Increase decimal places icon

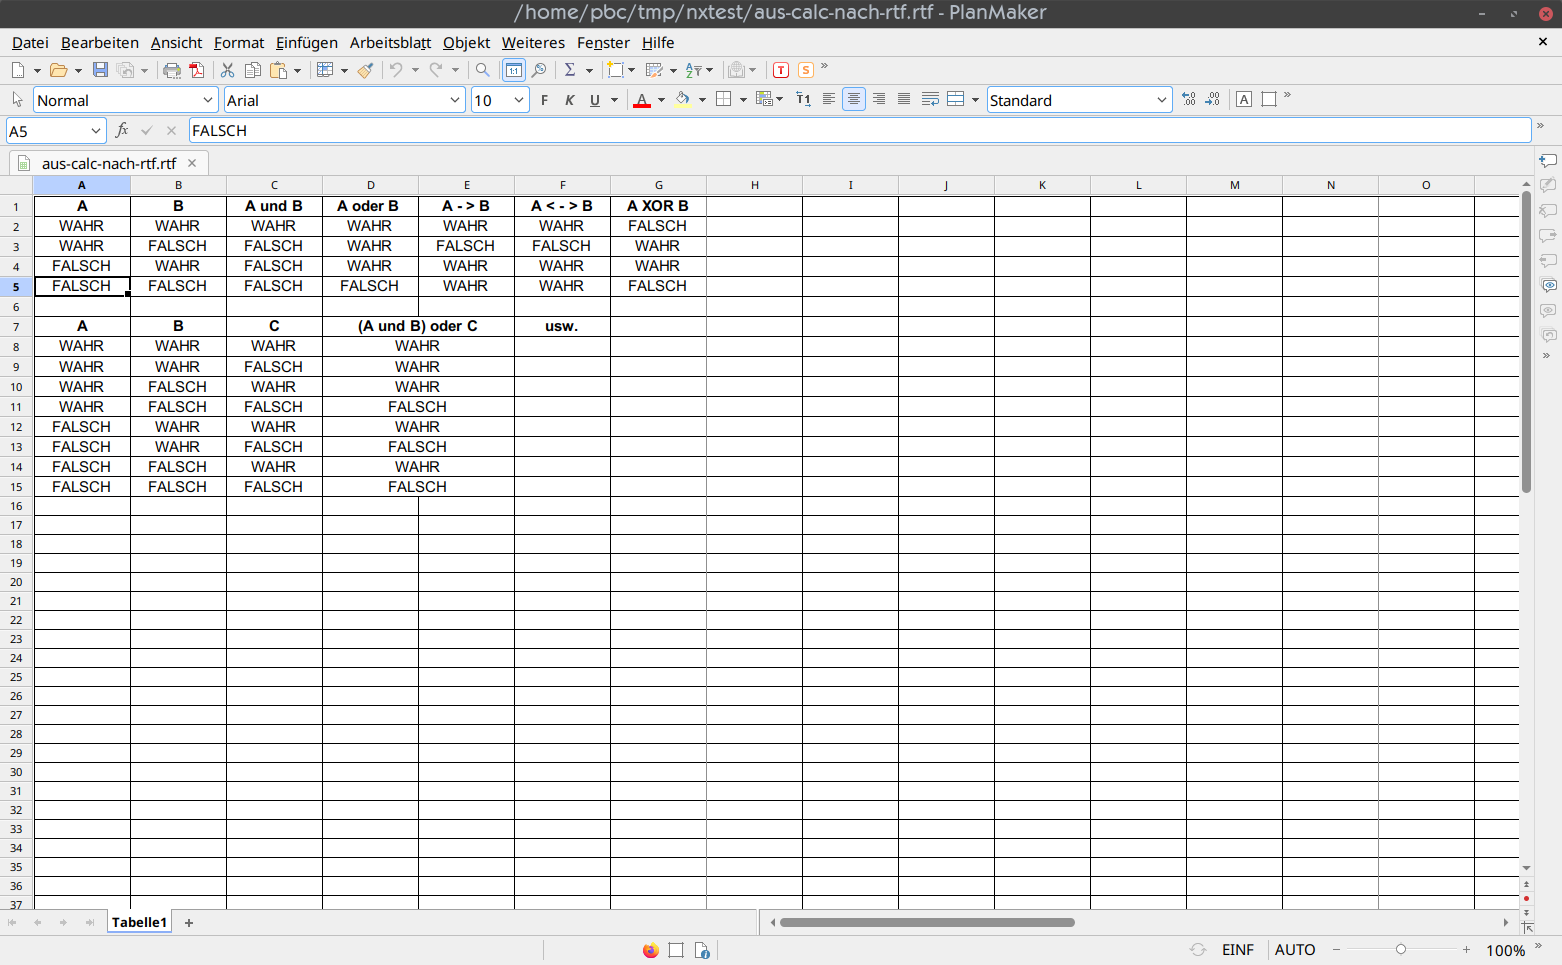pos(1188,99)
